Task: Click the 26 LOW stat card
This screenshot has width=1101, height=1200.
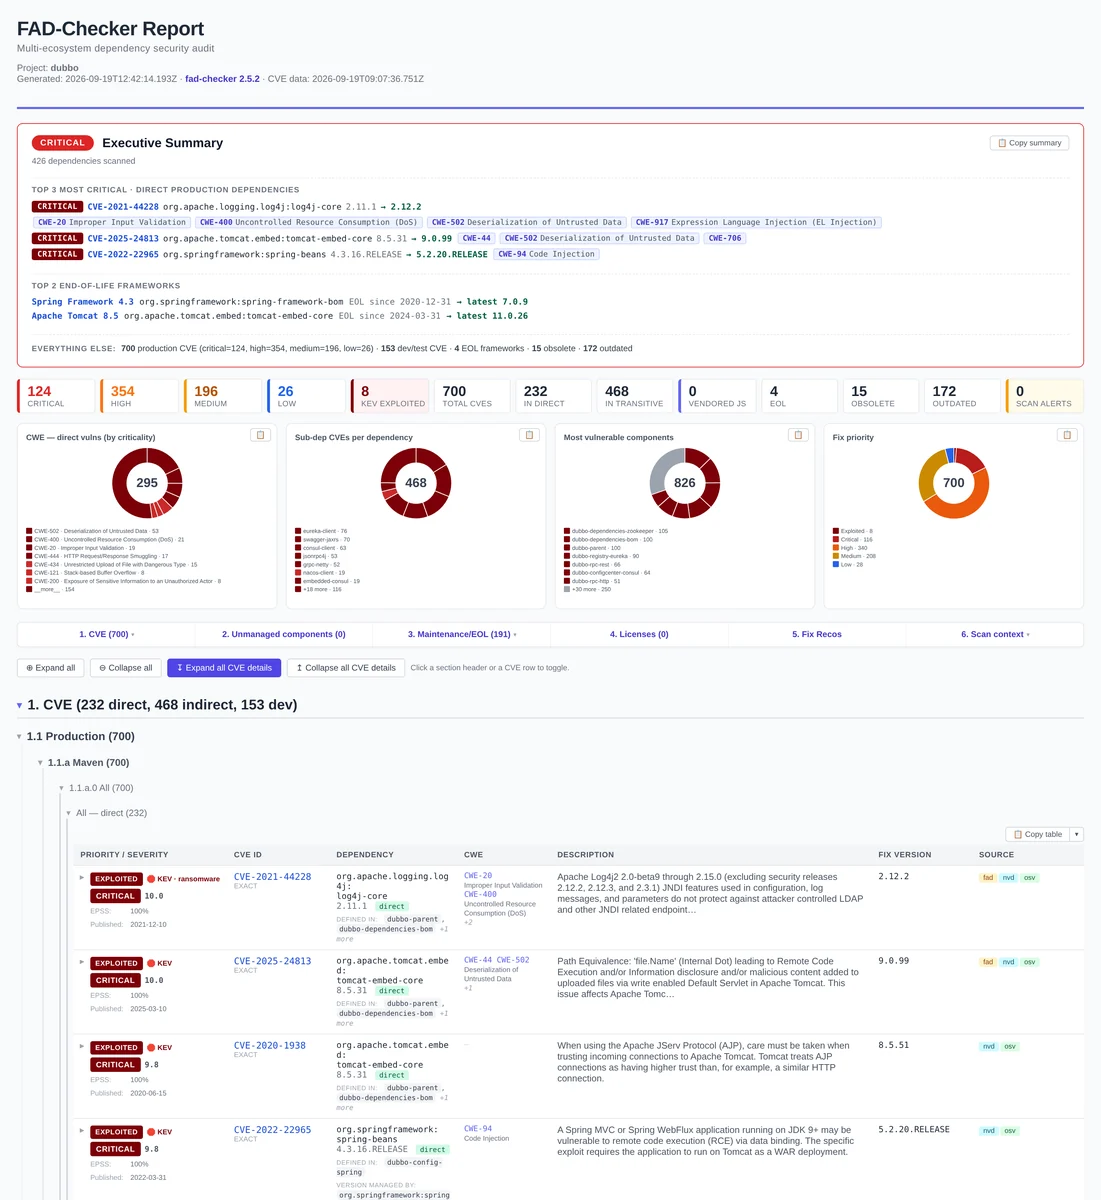Action: coord(306,396)
